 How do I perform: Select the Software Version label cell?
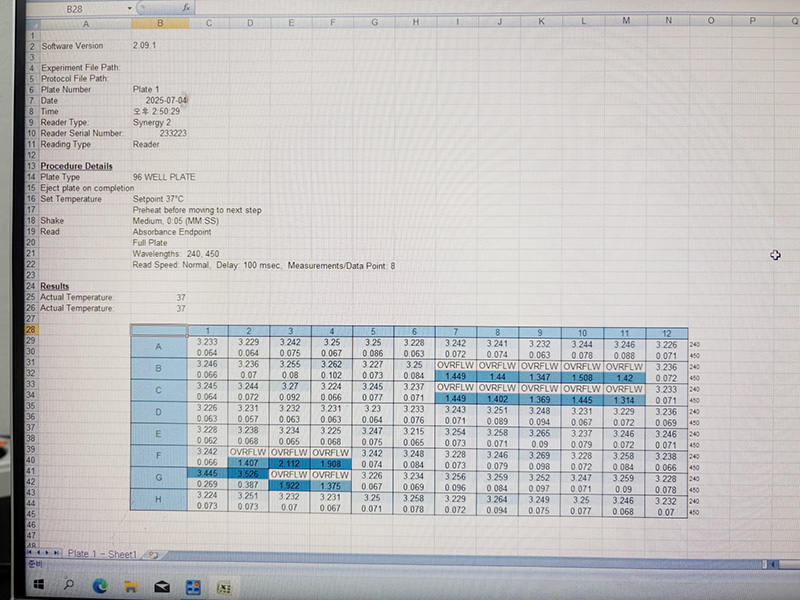72,46
